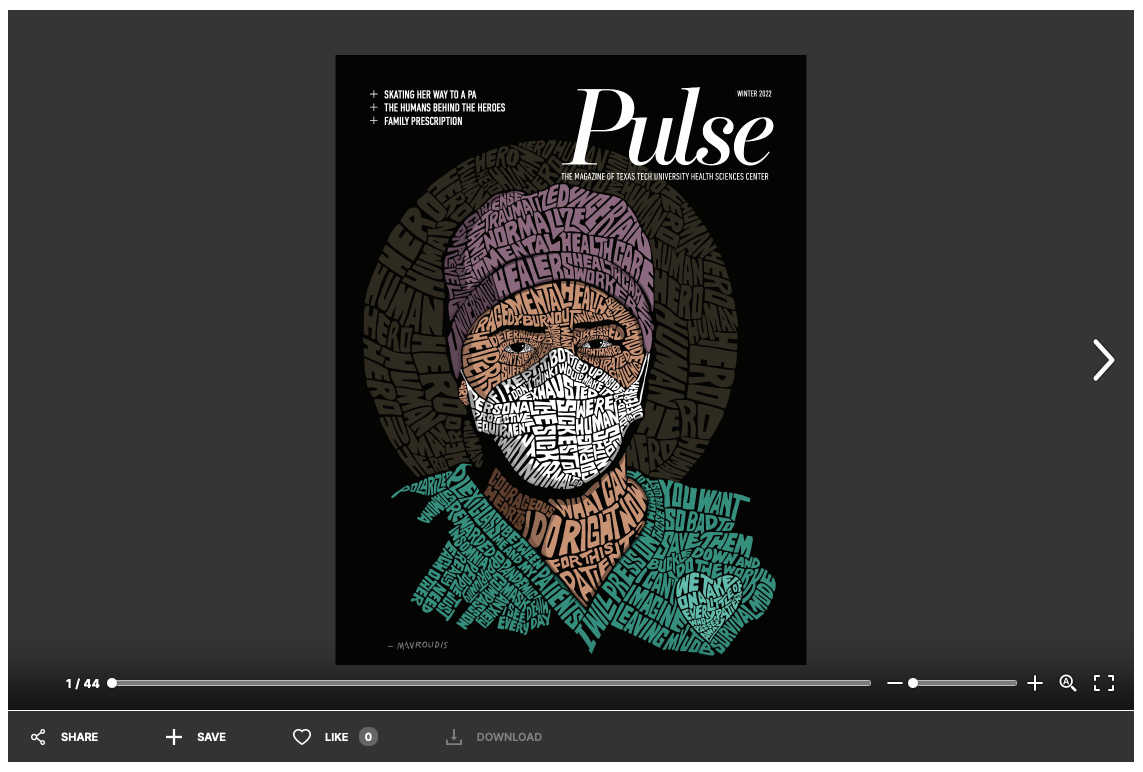Click the DOWNLOAD text label

pyautogui.click(x=509, y=737)
